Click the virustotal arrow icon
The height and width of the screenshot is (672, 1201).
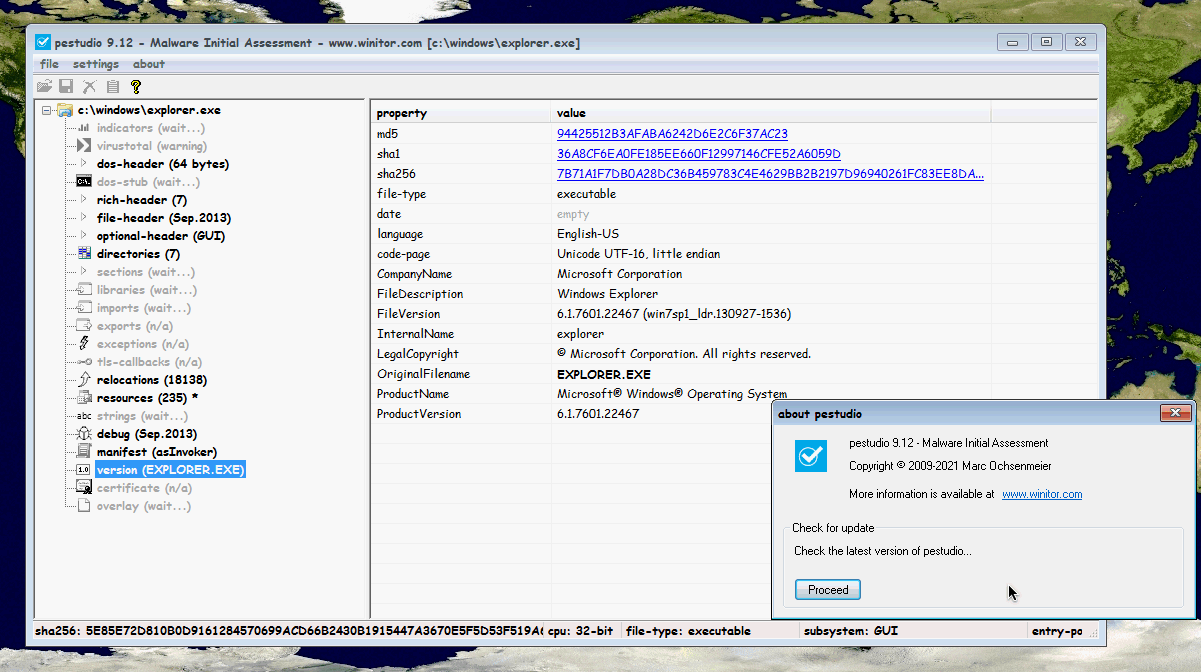tap(84, 146)
